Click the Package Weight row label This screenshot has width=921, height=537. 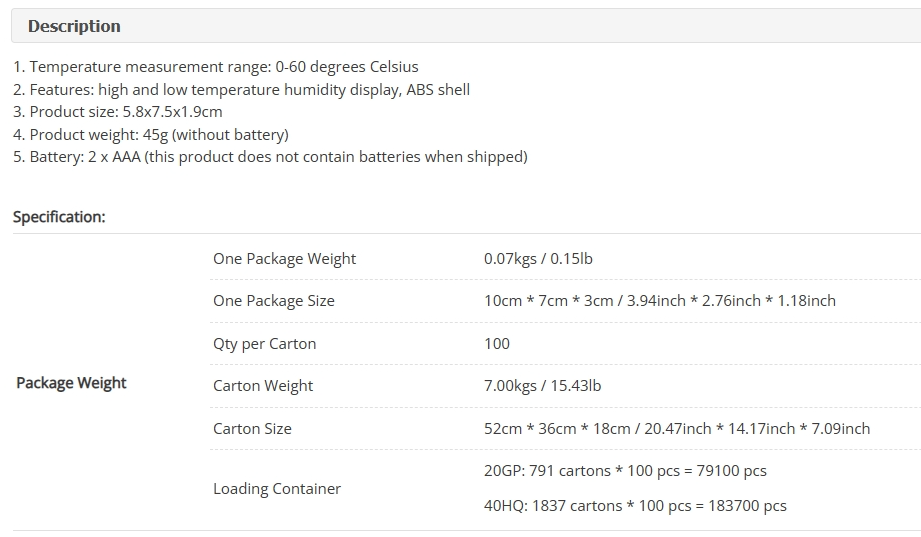71,383
